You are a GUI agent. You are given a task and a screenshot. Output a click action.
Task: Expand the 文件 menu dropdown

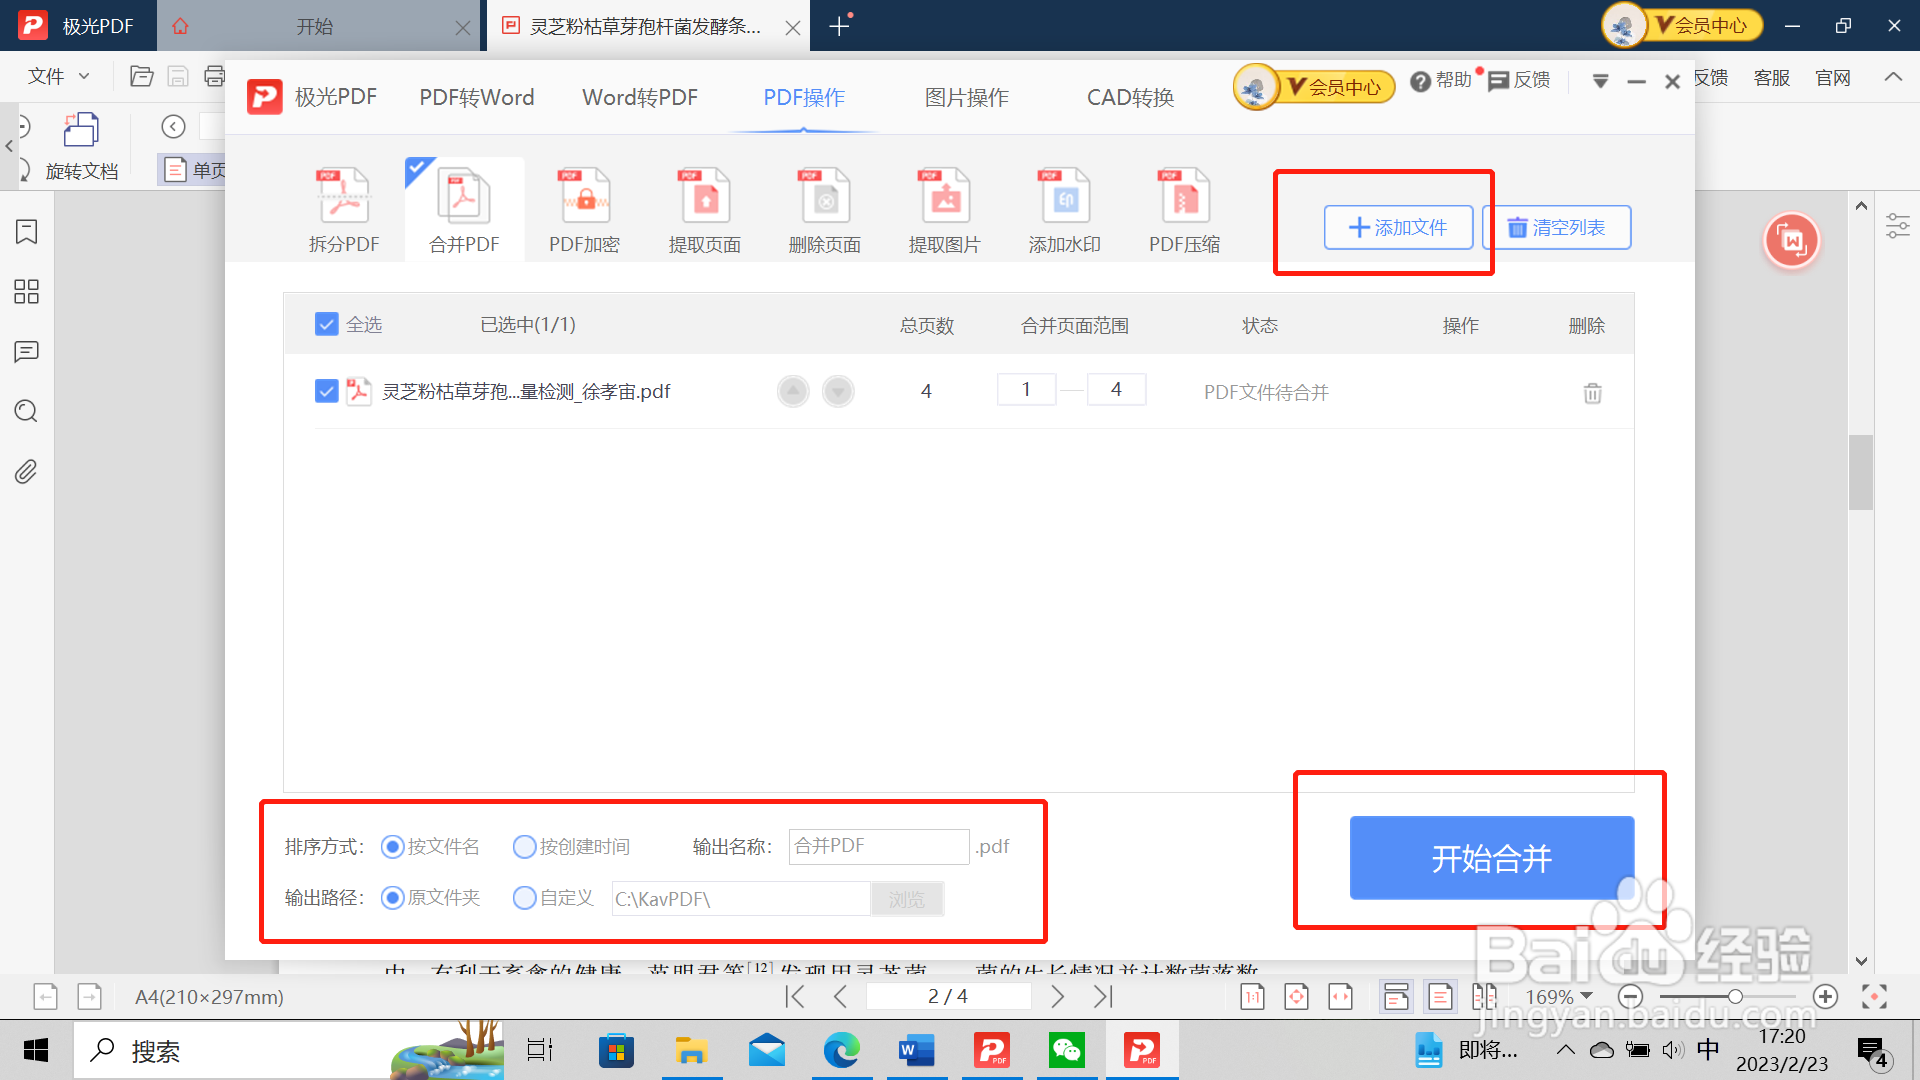(58, 76)
